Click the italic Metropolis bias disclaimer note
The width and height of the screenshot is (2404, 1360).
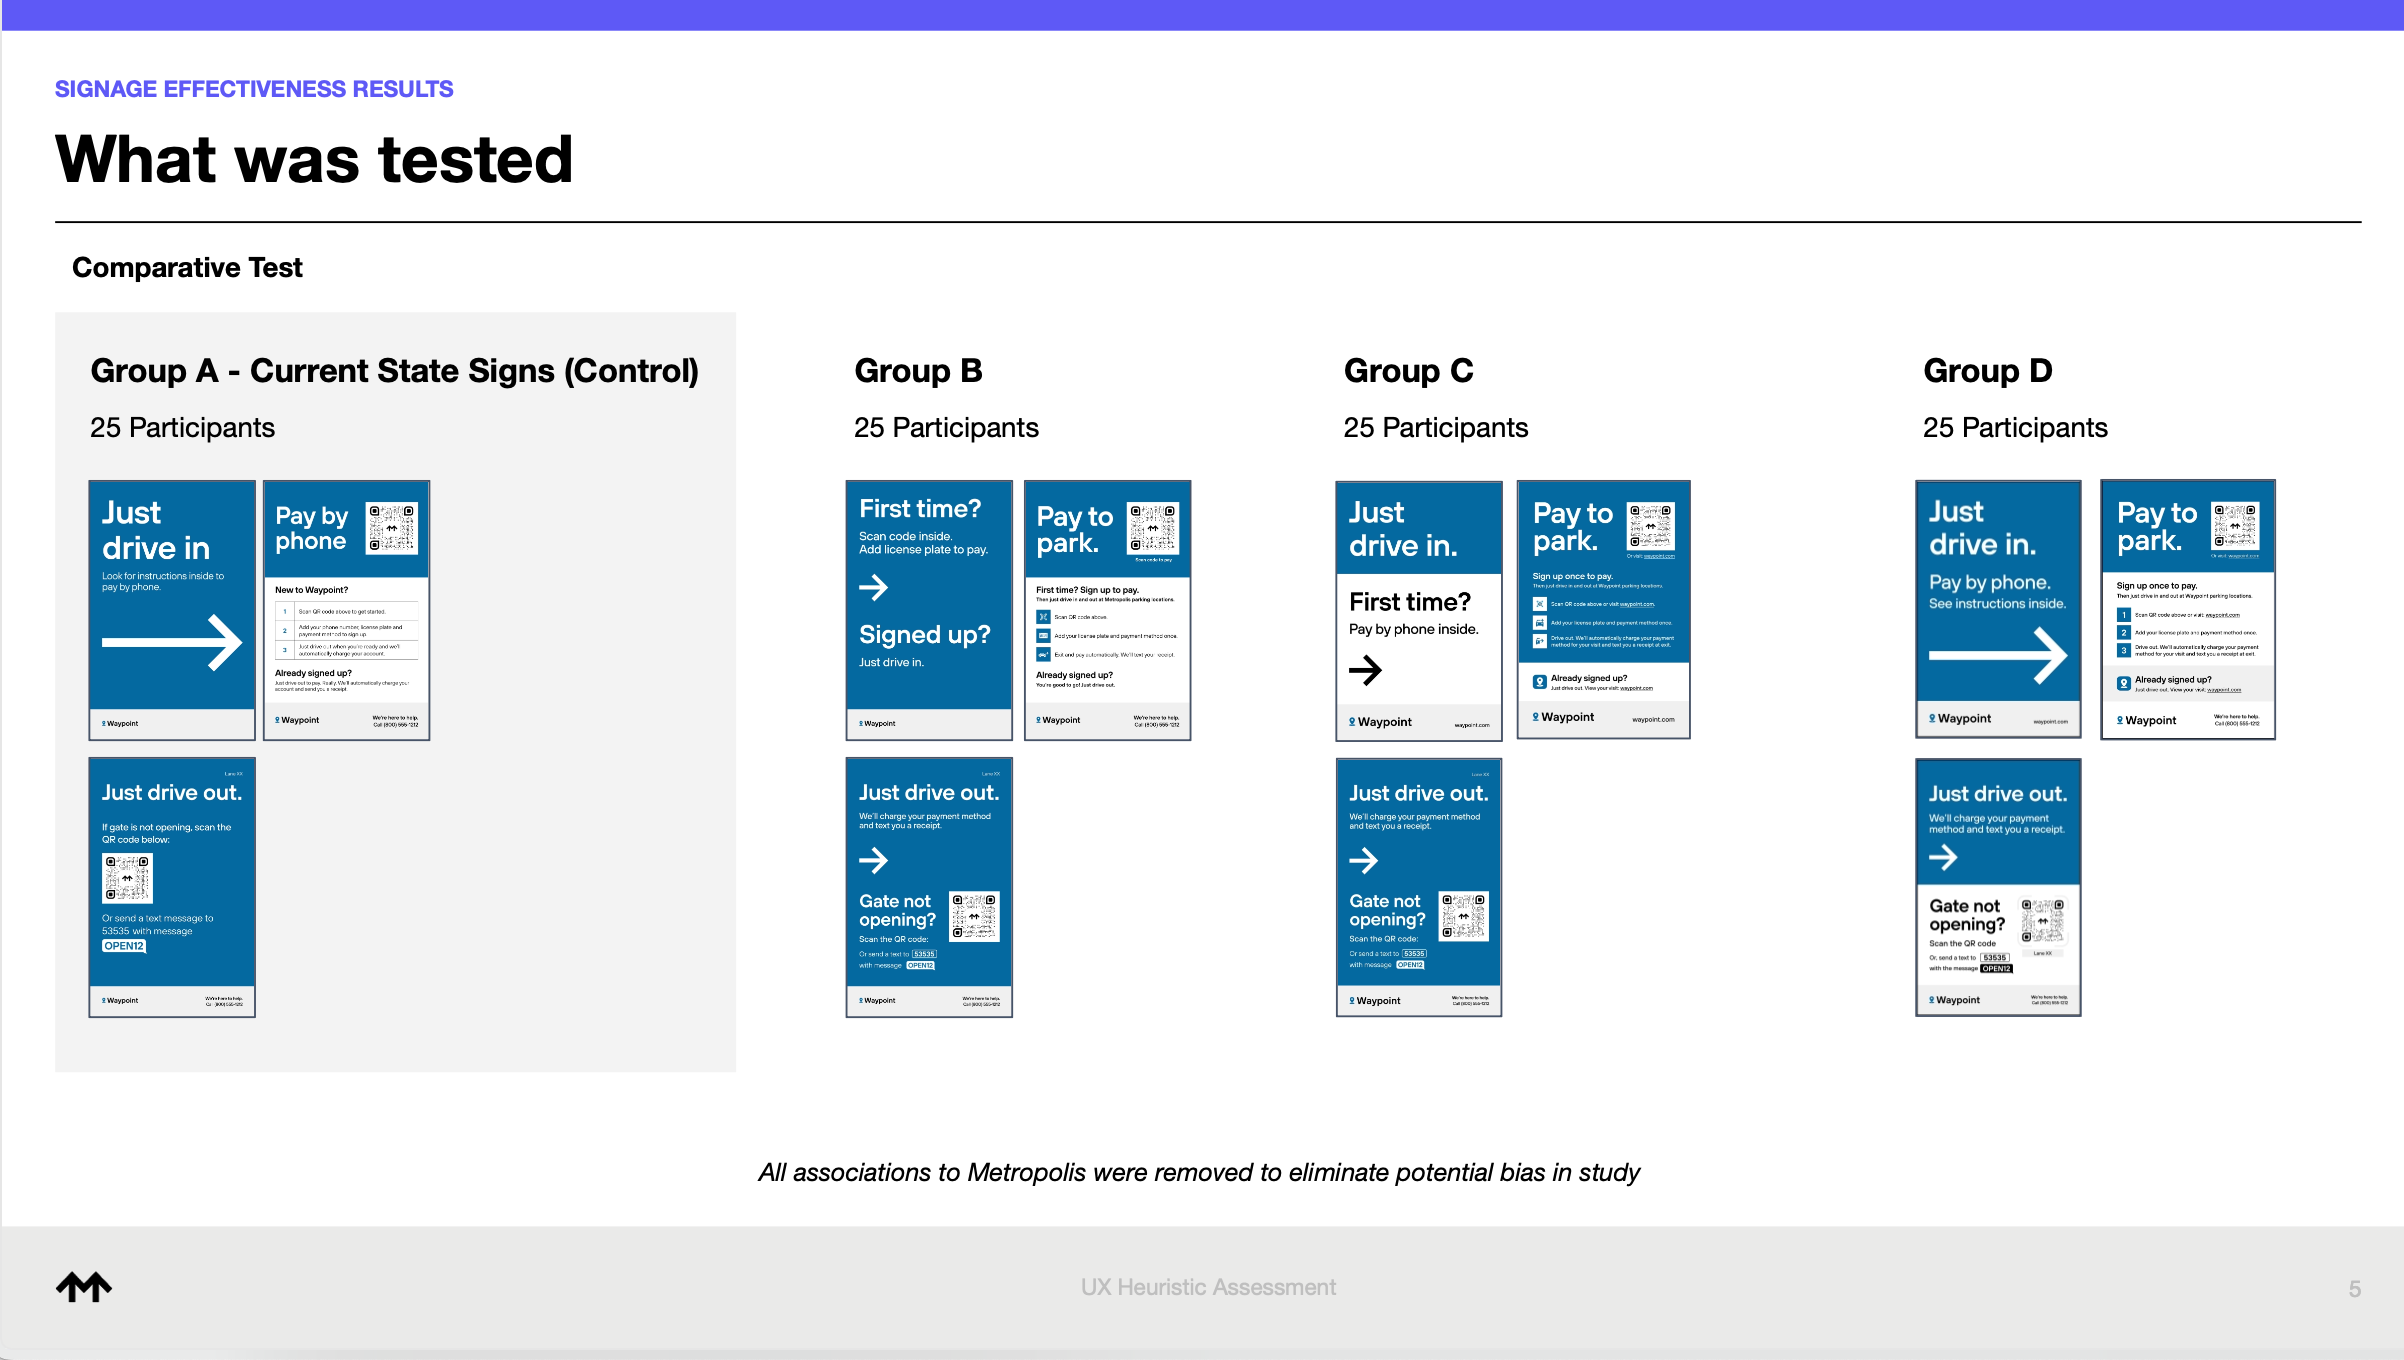1198,1172
